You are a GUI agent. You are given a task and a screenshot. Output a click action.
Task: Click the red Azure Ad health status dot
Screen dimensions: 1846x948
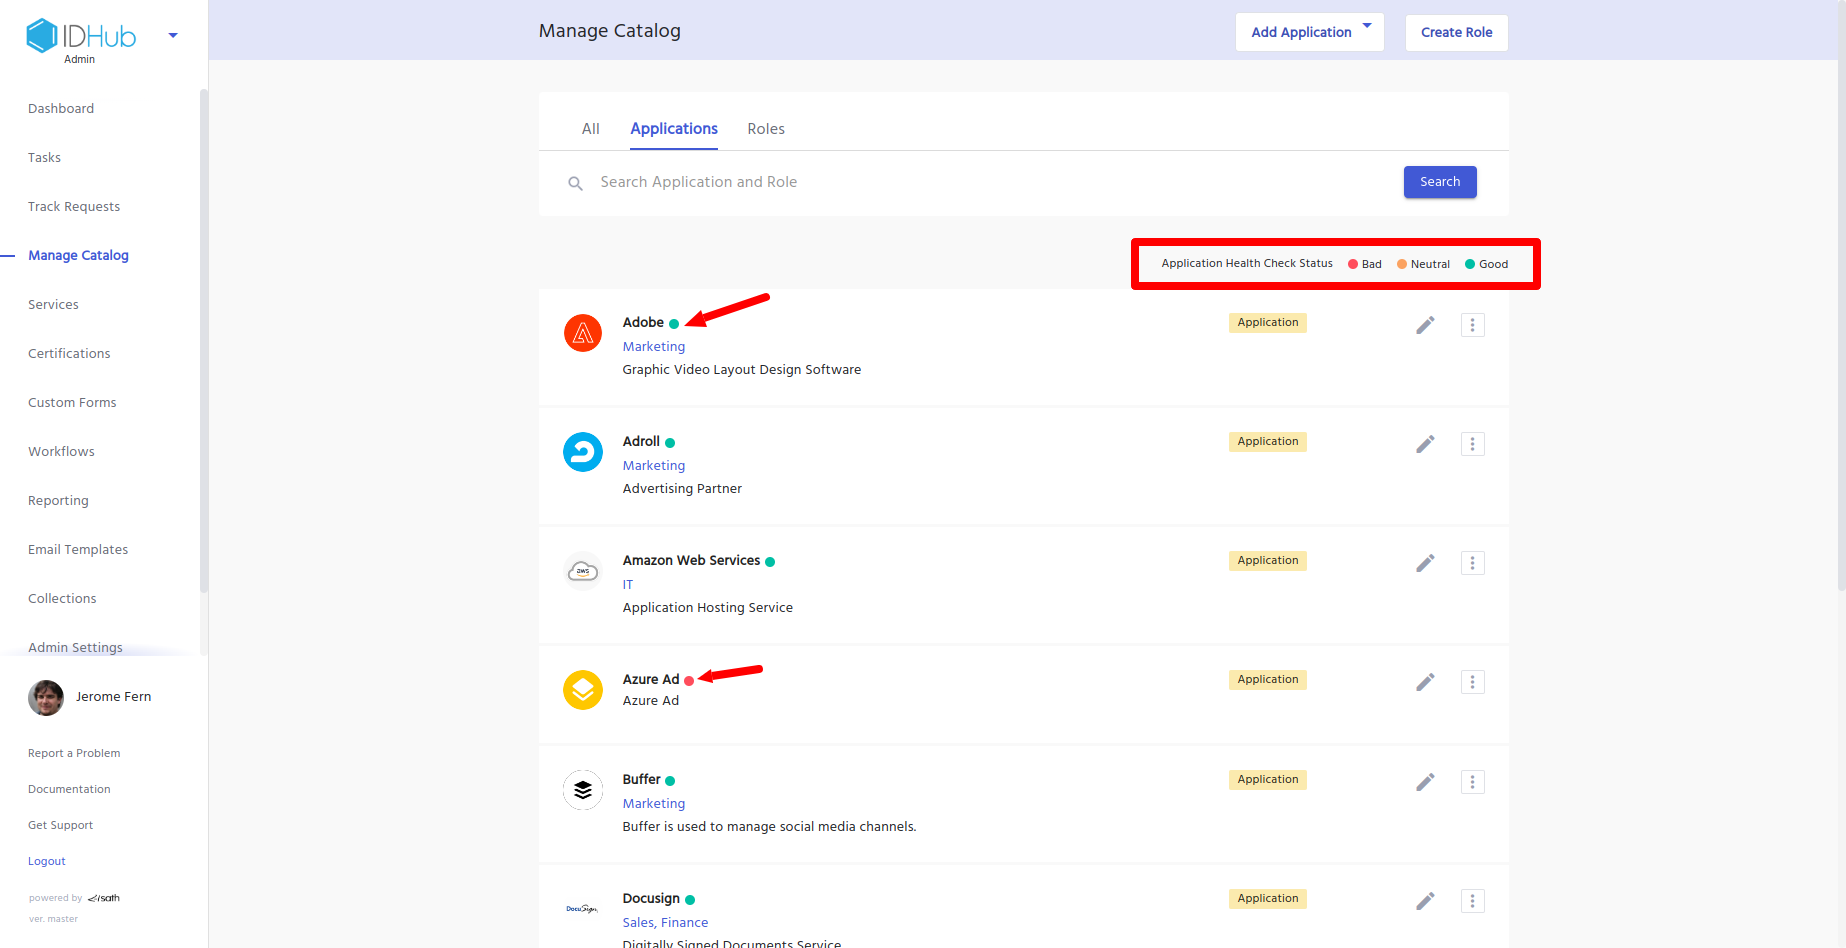(689, 681)
